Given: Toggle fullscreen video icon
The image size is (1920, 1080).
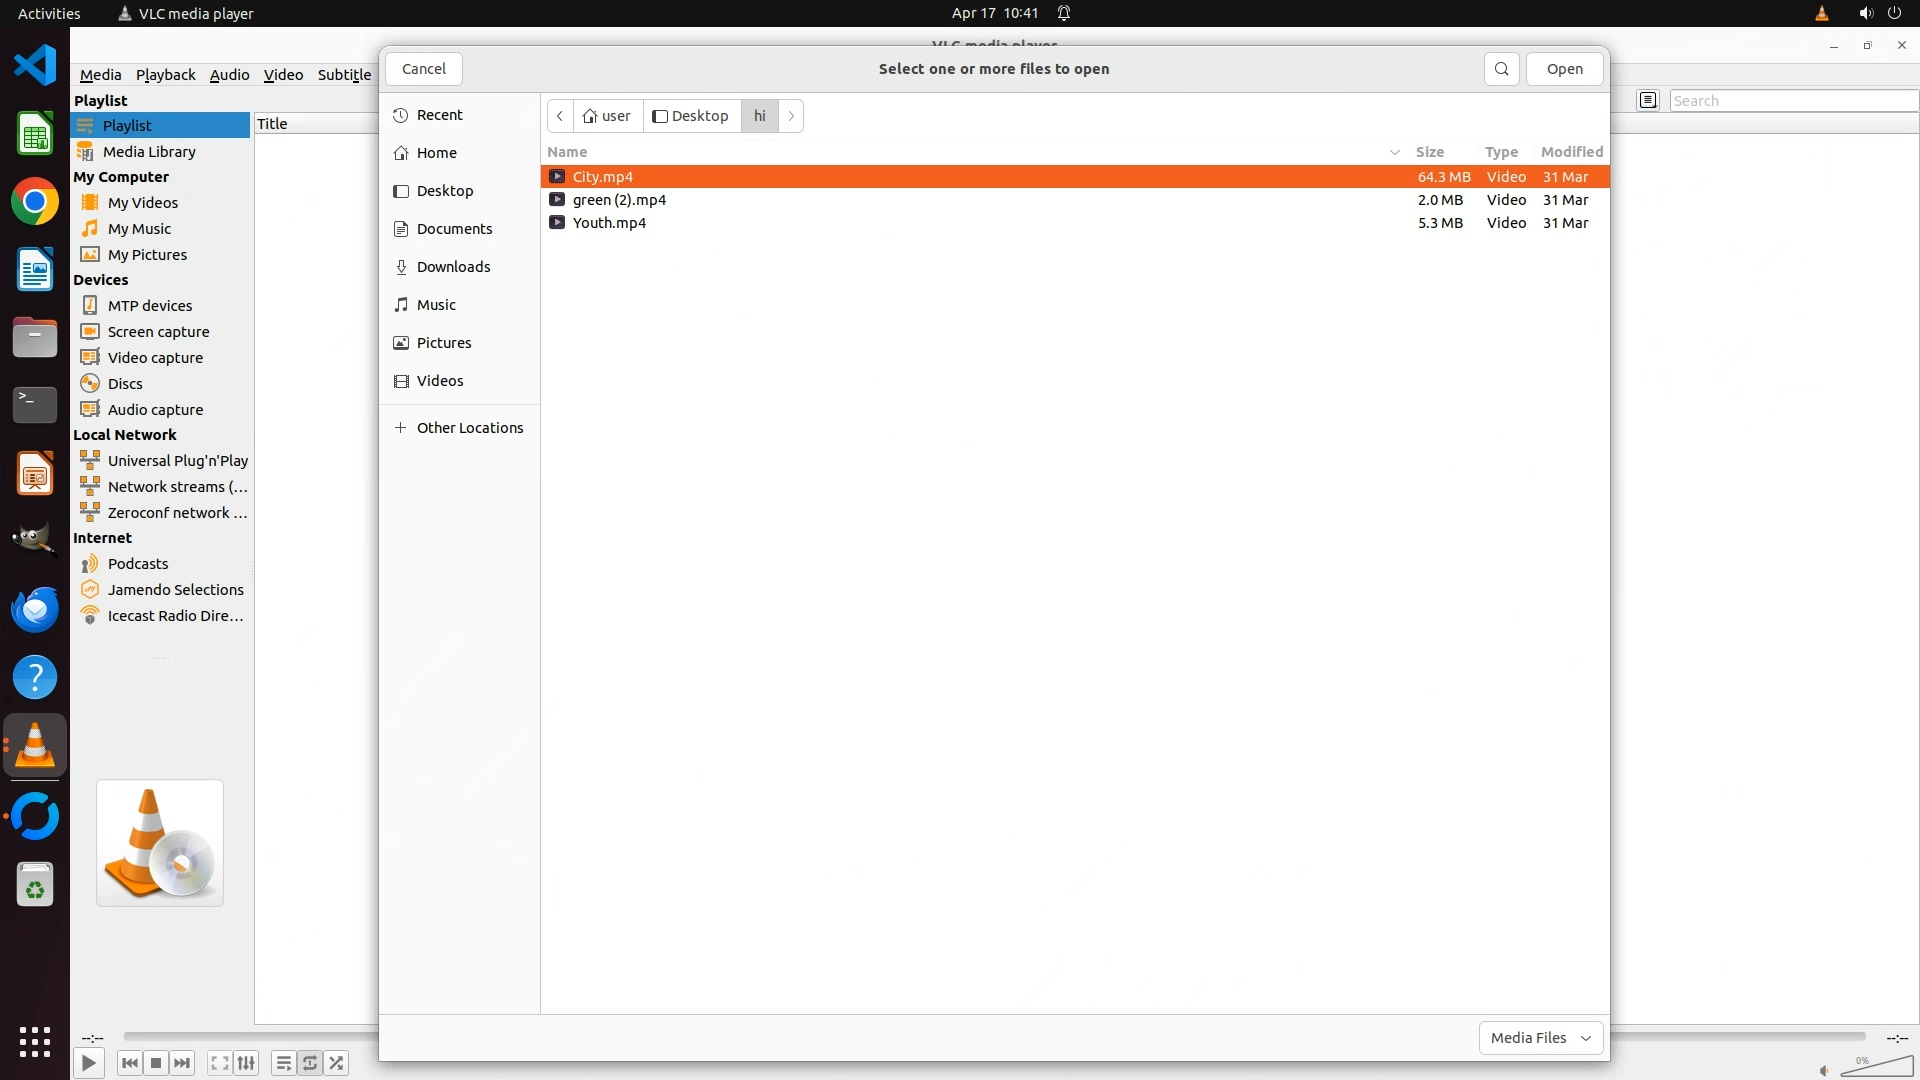Looking at the screenshot, I should pyautogui.click(x=219, y=1063).
